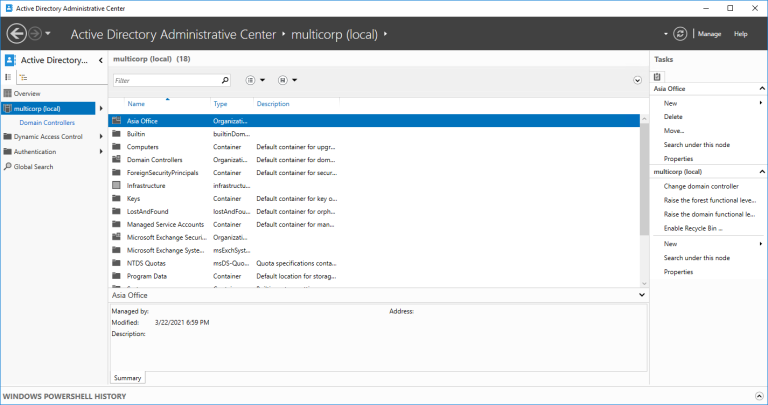Click the back navigation arrow
The image size is (768, 405).
click(16, 34)
